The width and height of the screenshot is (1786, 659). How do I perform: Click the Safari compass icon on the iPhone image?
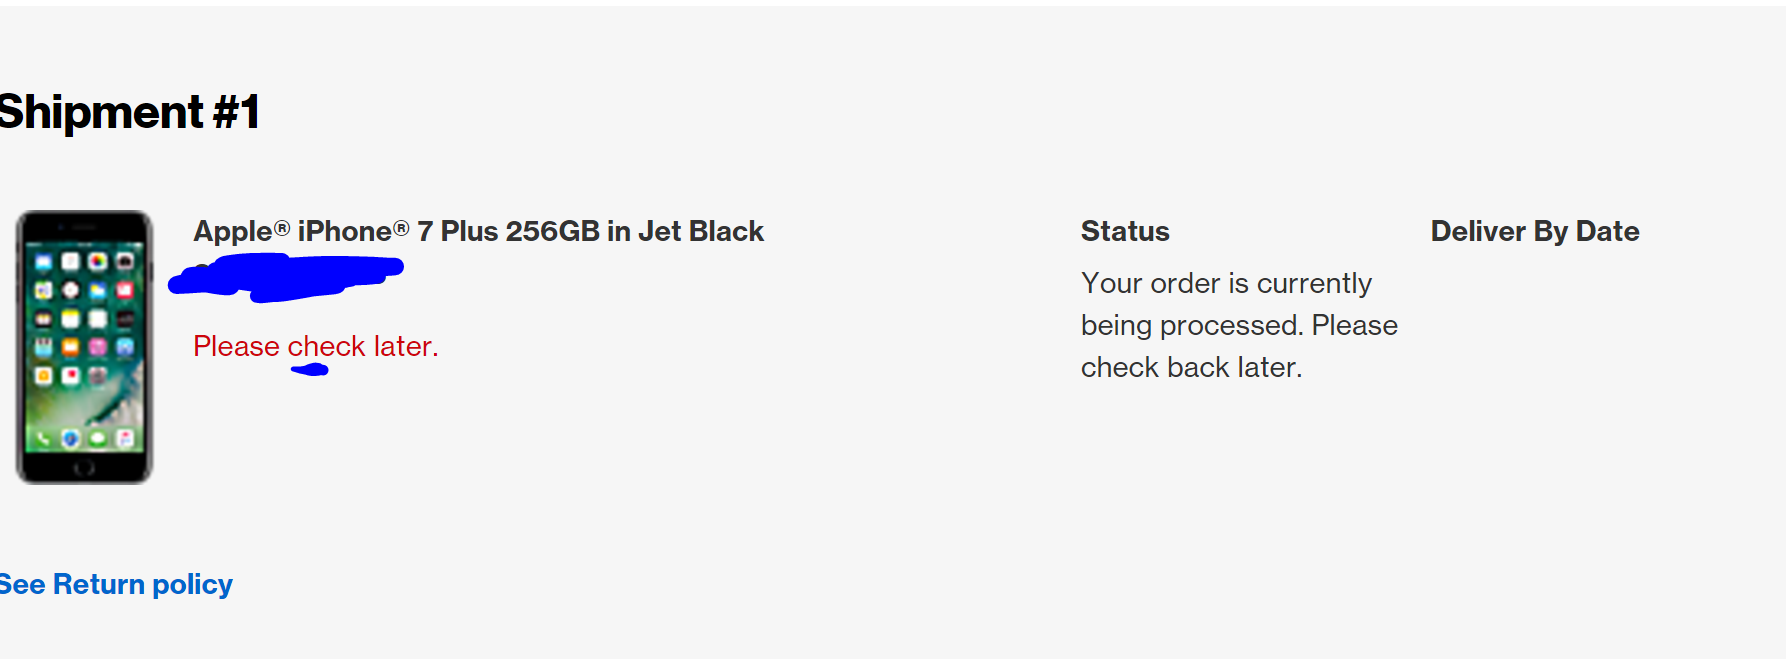click(x=70, y=439)
